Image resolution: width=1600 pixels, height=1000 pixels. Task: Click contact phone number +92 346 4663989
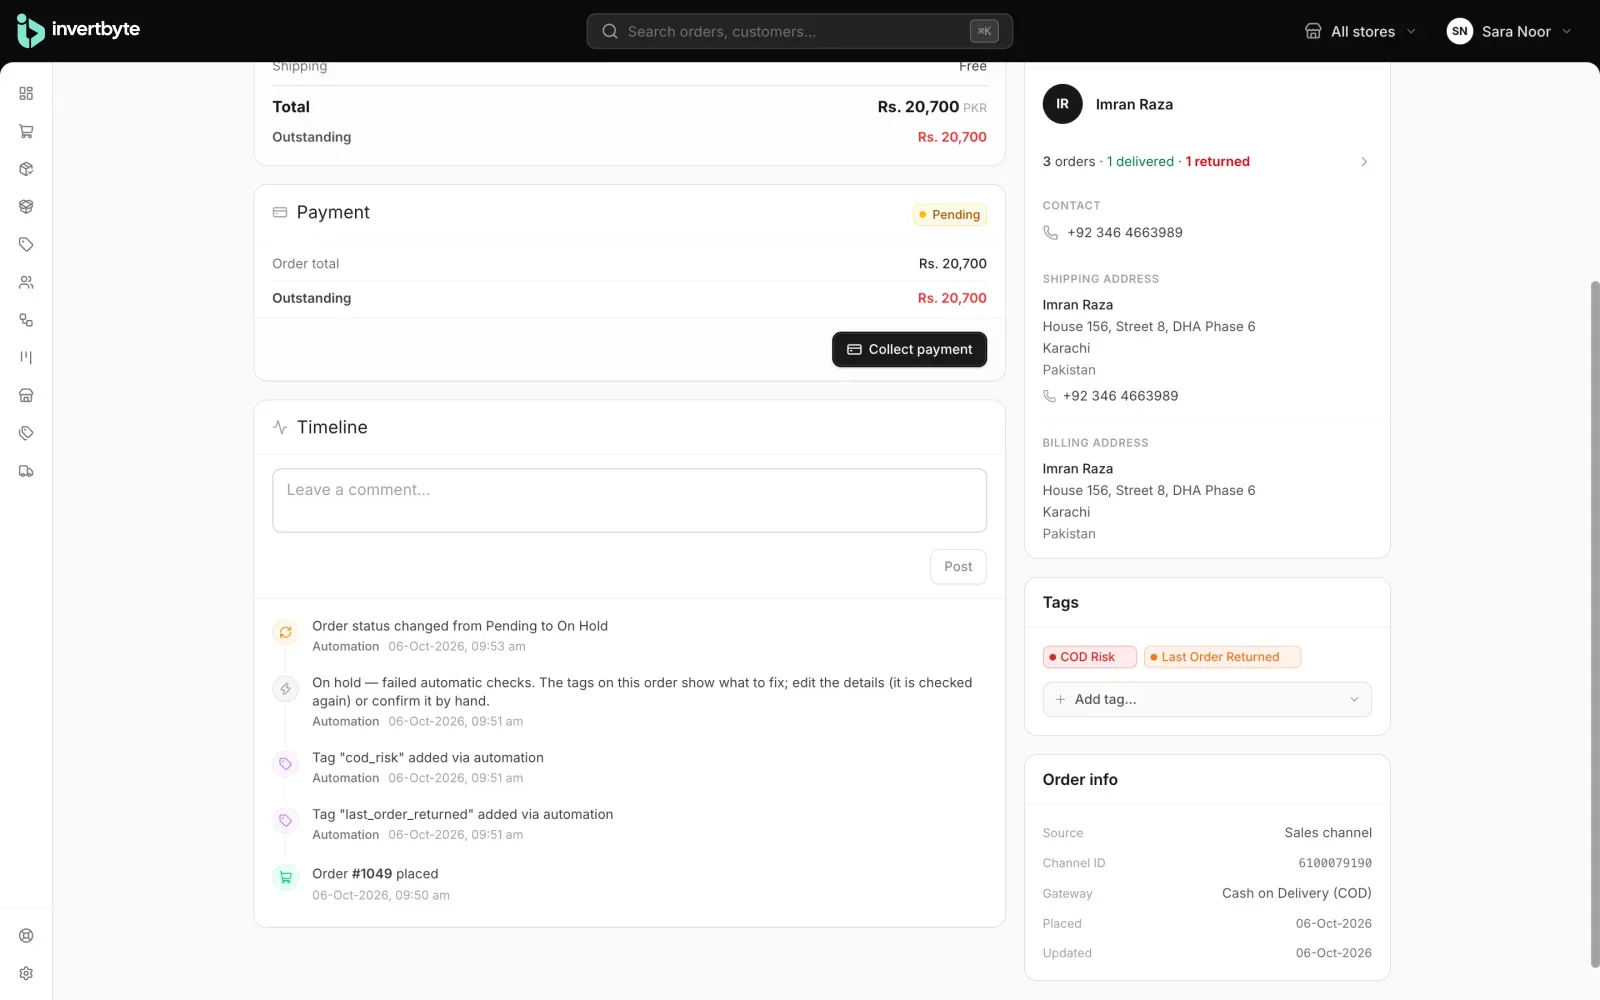(1125, 232)
